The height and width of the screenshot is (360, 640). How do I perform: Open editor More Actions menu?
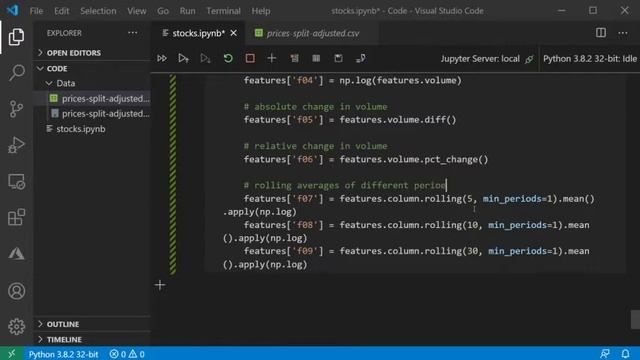[623, 33]
